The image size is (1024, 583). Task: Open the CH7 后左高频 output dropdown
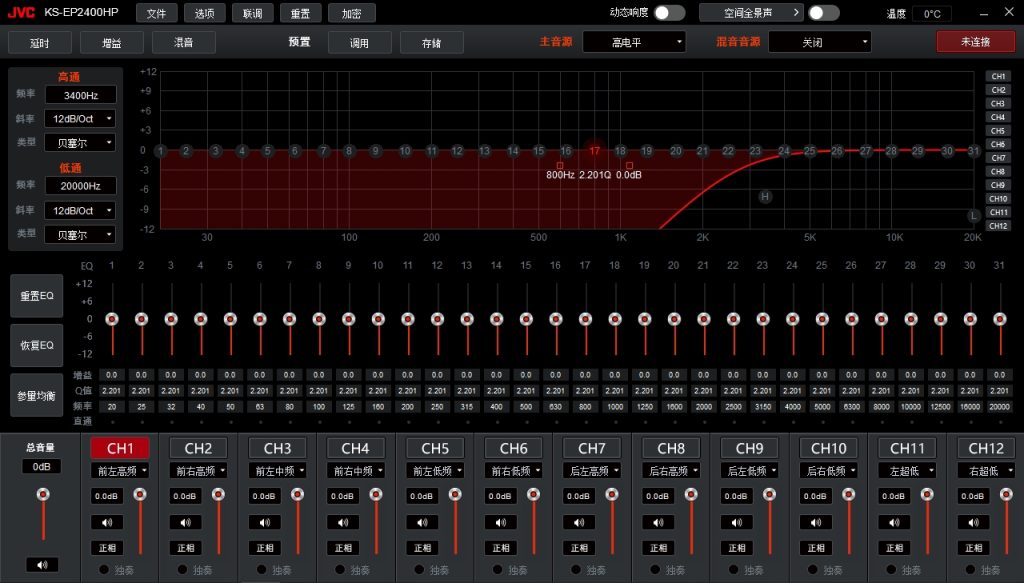tap(592, 471)
